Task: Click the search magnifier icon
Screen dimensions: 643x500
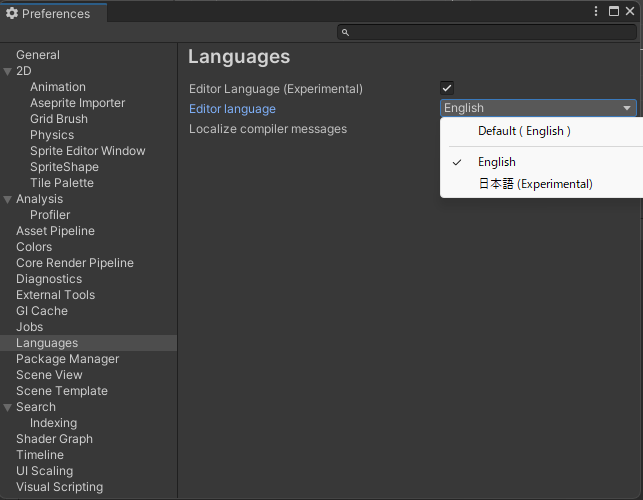Action: coord(345,32)
